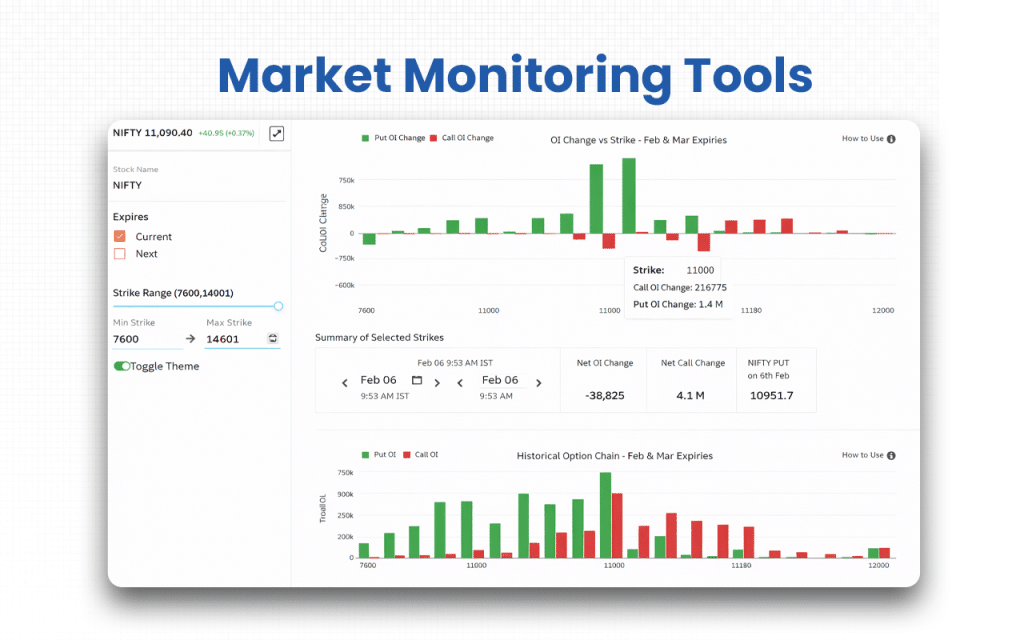The height and width of the screenshot is (640, 1024).
Task: Click the Strike Range slider handle
Action: 278,305
